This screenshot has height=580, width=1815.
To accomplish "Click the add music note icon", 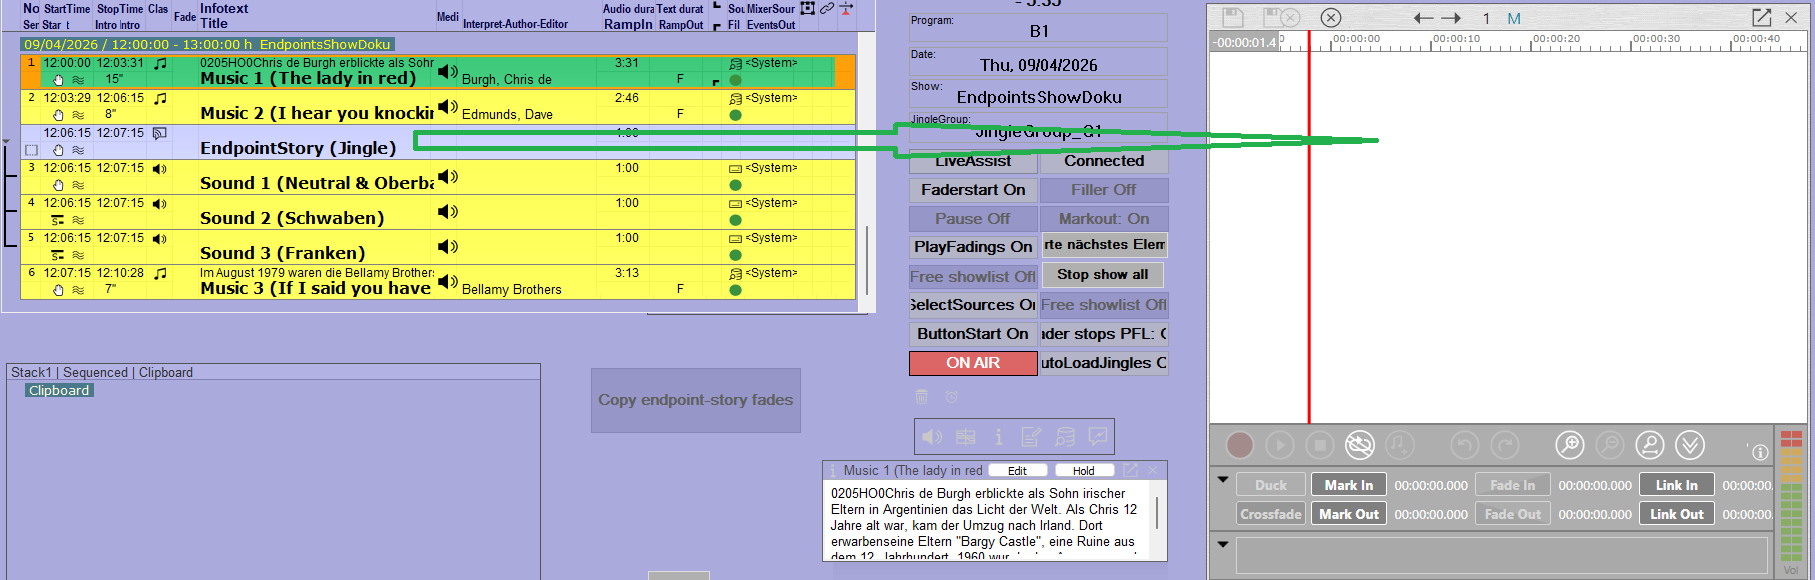I will click(x=1400, y=445).
